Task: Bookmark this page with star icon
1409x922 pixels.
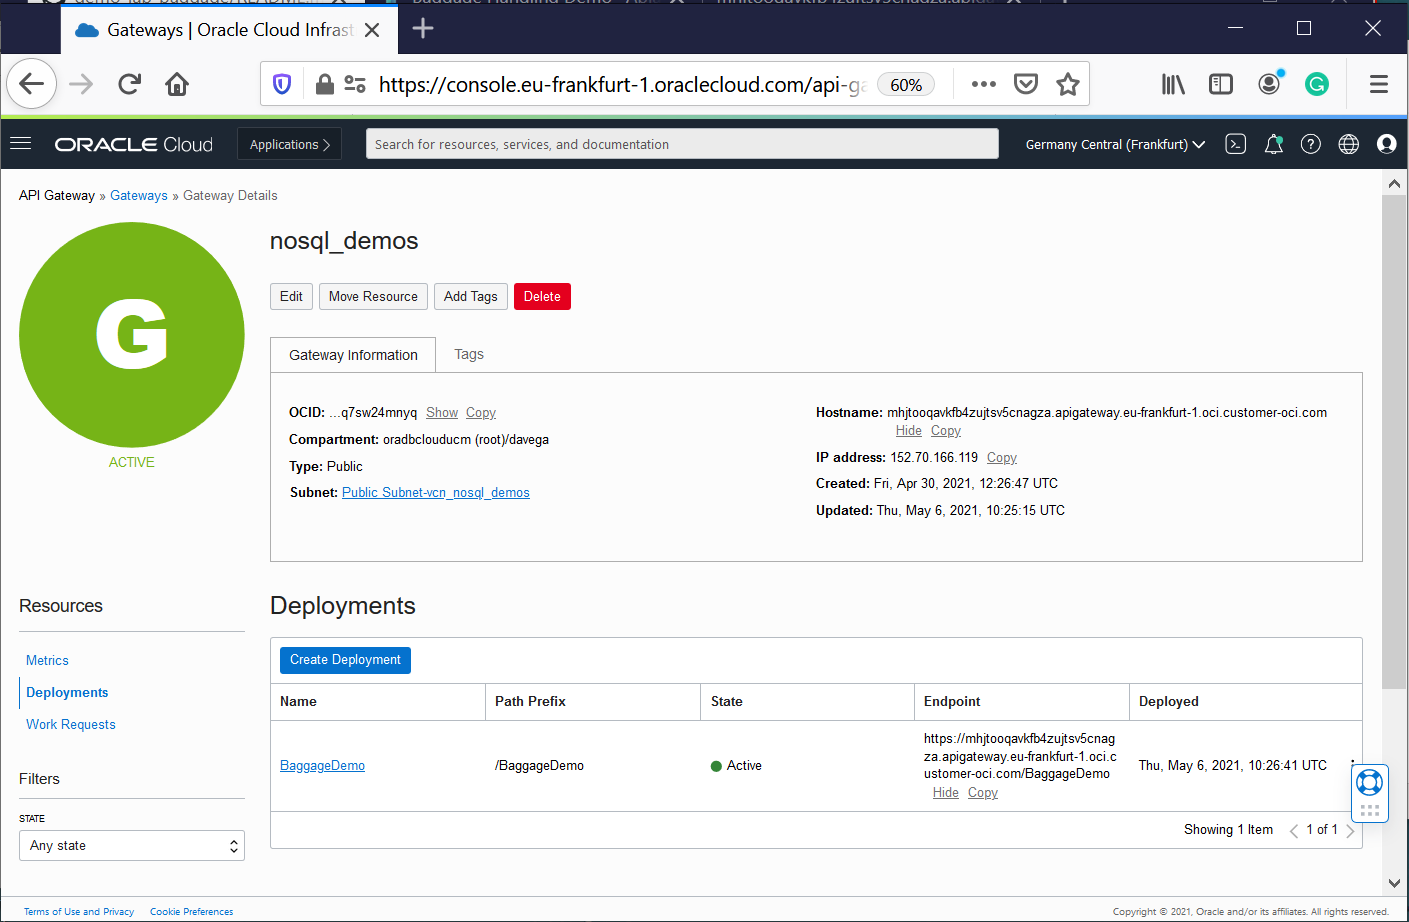Action: (1068, 84)
